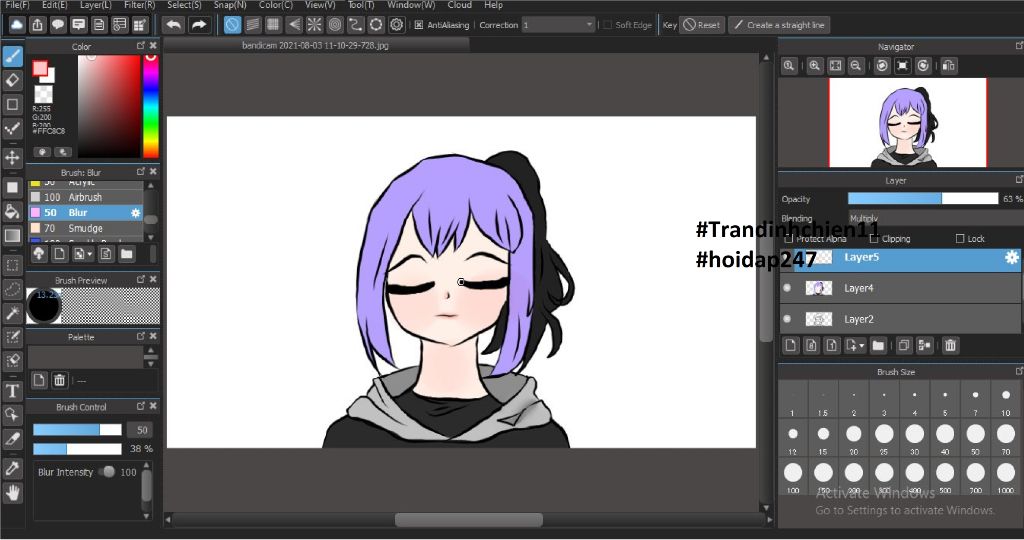
Task: Switch to bandicam image document tab
Action: [315, 46]
